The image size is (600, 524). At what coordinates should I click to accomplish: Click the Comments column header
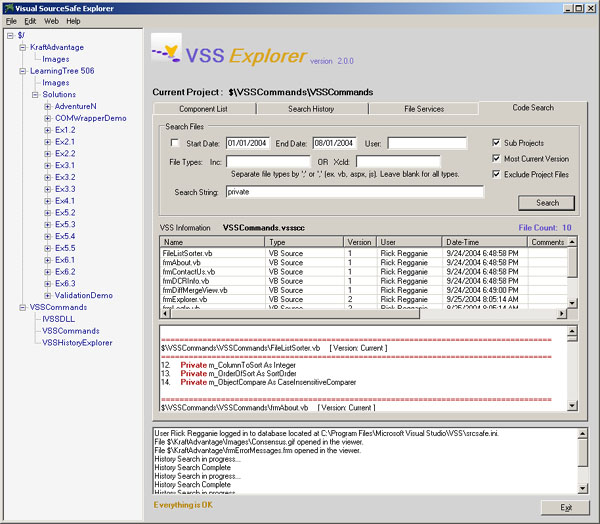pos(548,242)
